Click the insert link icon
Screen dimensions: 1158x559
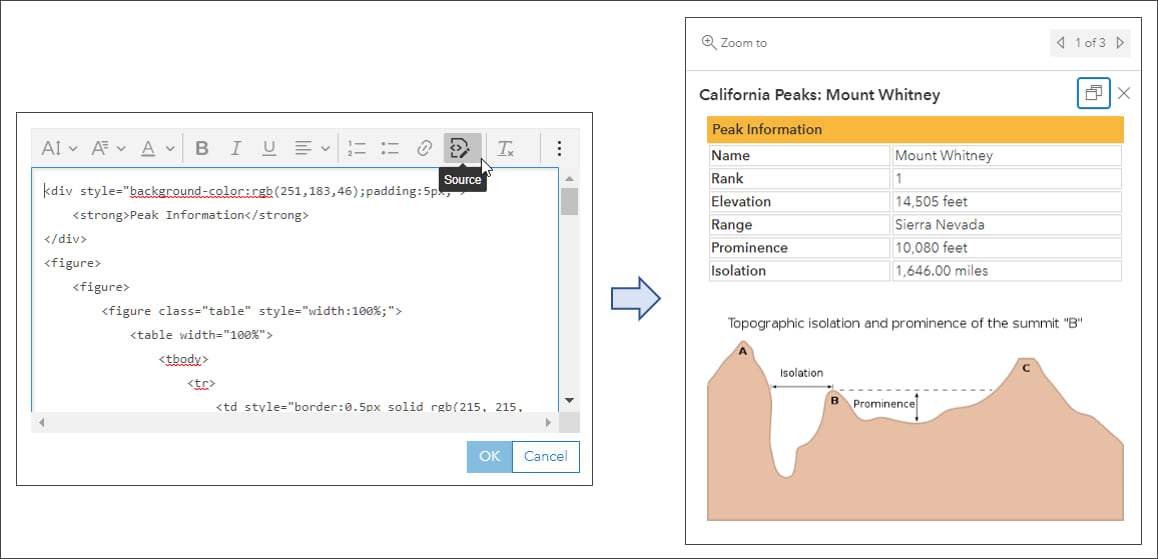[x=424, y=149]
